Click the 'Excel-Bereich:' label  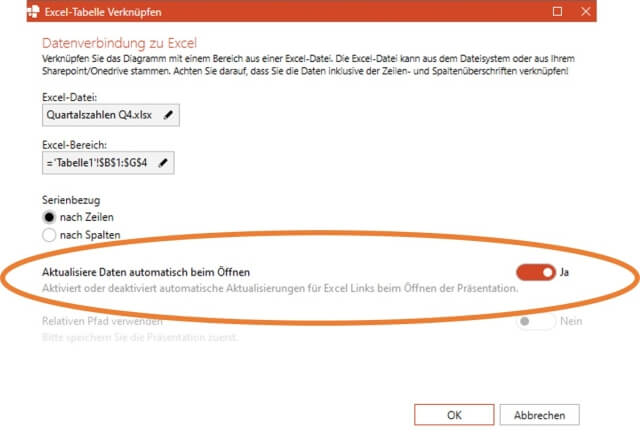pos(76,144)
